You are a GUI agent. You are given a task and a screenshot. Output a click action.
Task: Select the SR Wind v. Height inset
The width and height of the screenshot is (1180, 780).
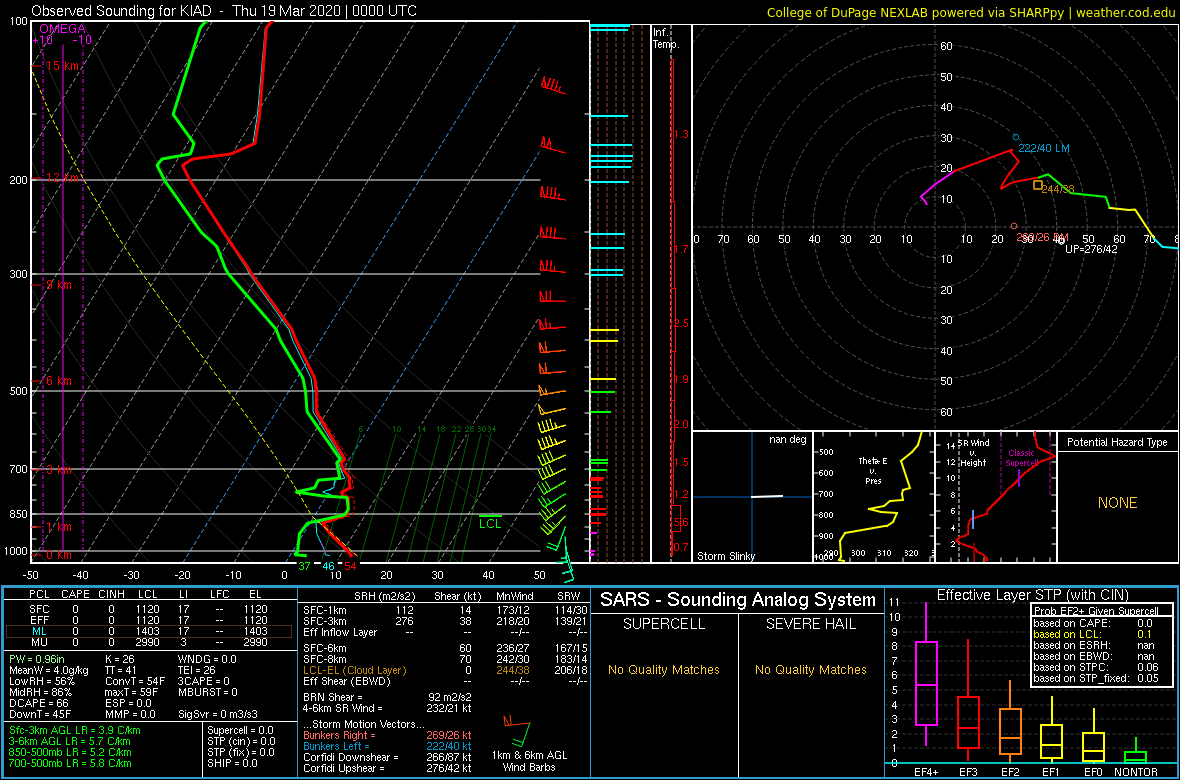(x=996, y=496)
